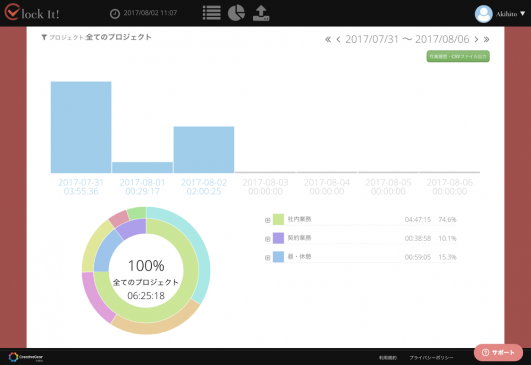
Task: Jump forward with double right arrows
Action: click(x=486, y=40)
